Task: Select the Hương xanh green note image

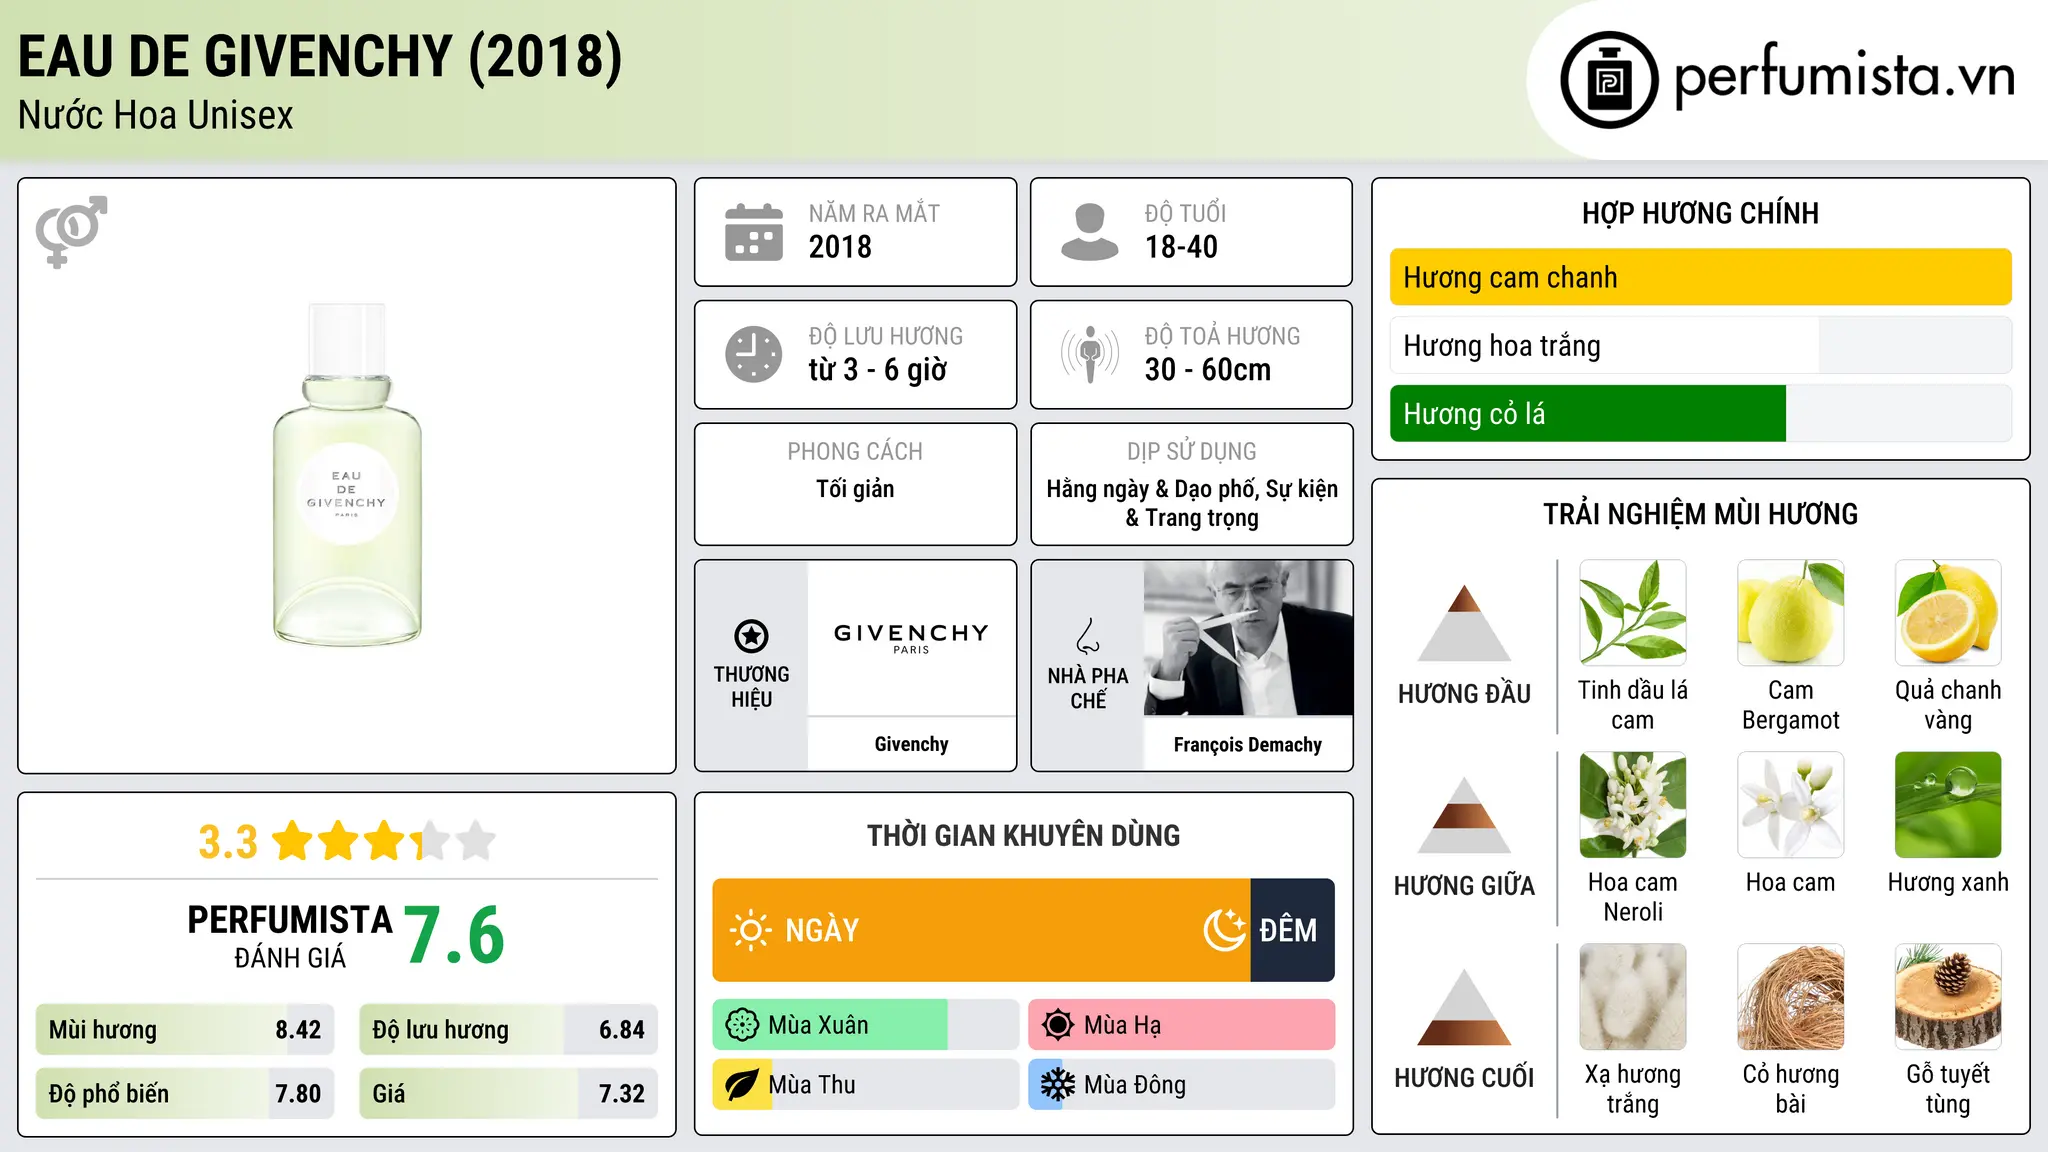Action: pos(1948,805)
